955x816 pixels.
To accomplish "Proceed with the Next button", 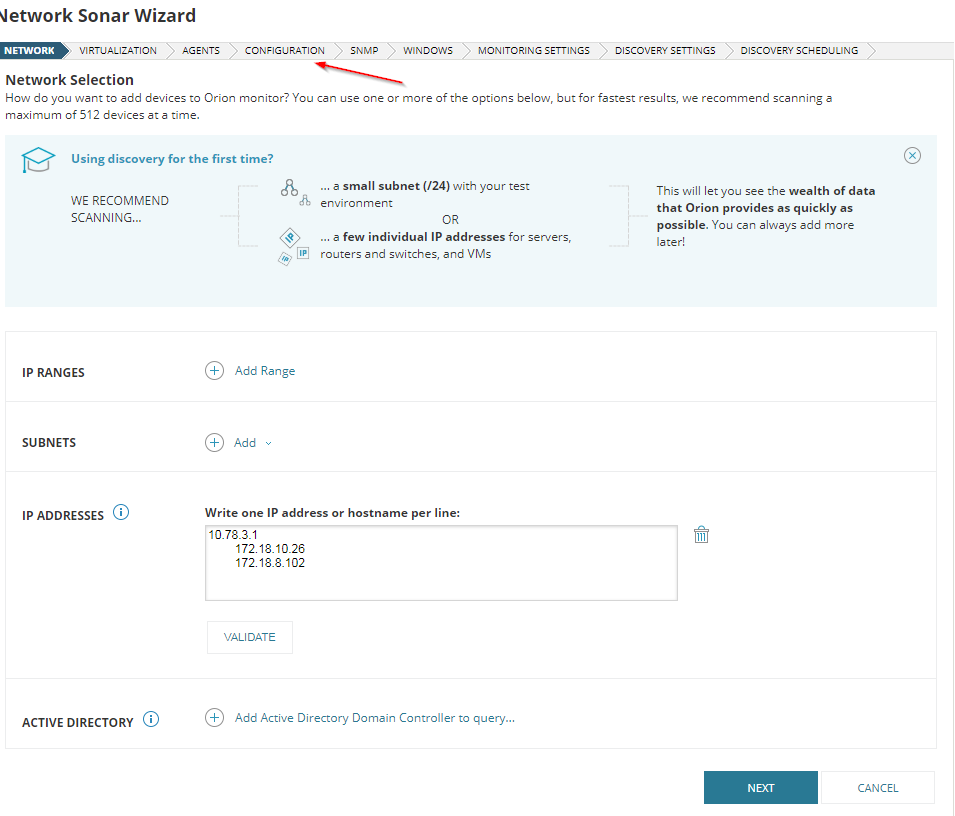I will coord(761,787).
